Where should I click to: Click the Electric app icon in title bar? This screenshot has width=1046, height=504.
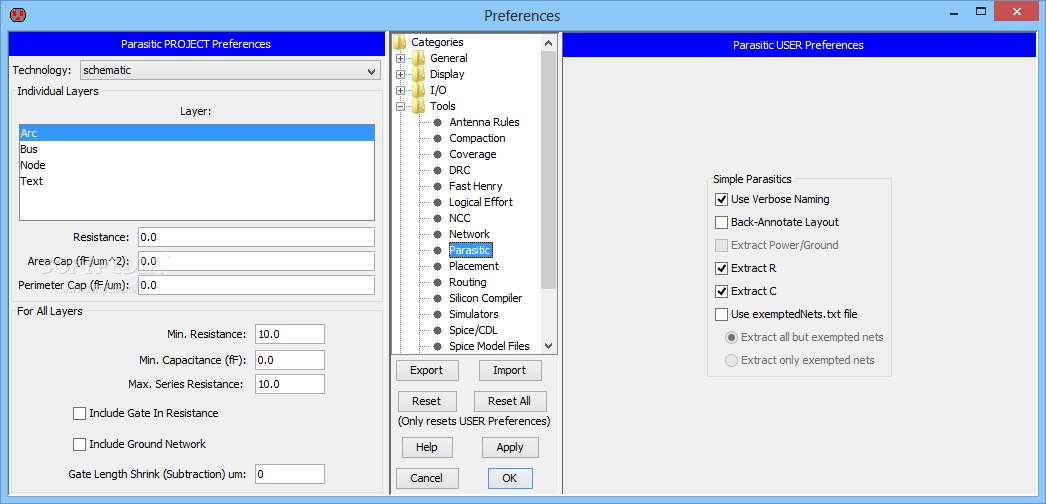point(19,13)
